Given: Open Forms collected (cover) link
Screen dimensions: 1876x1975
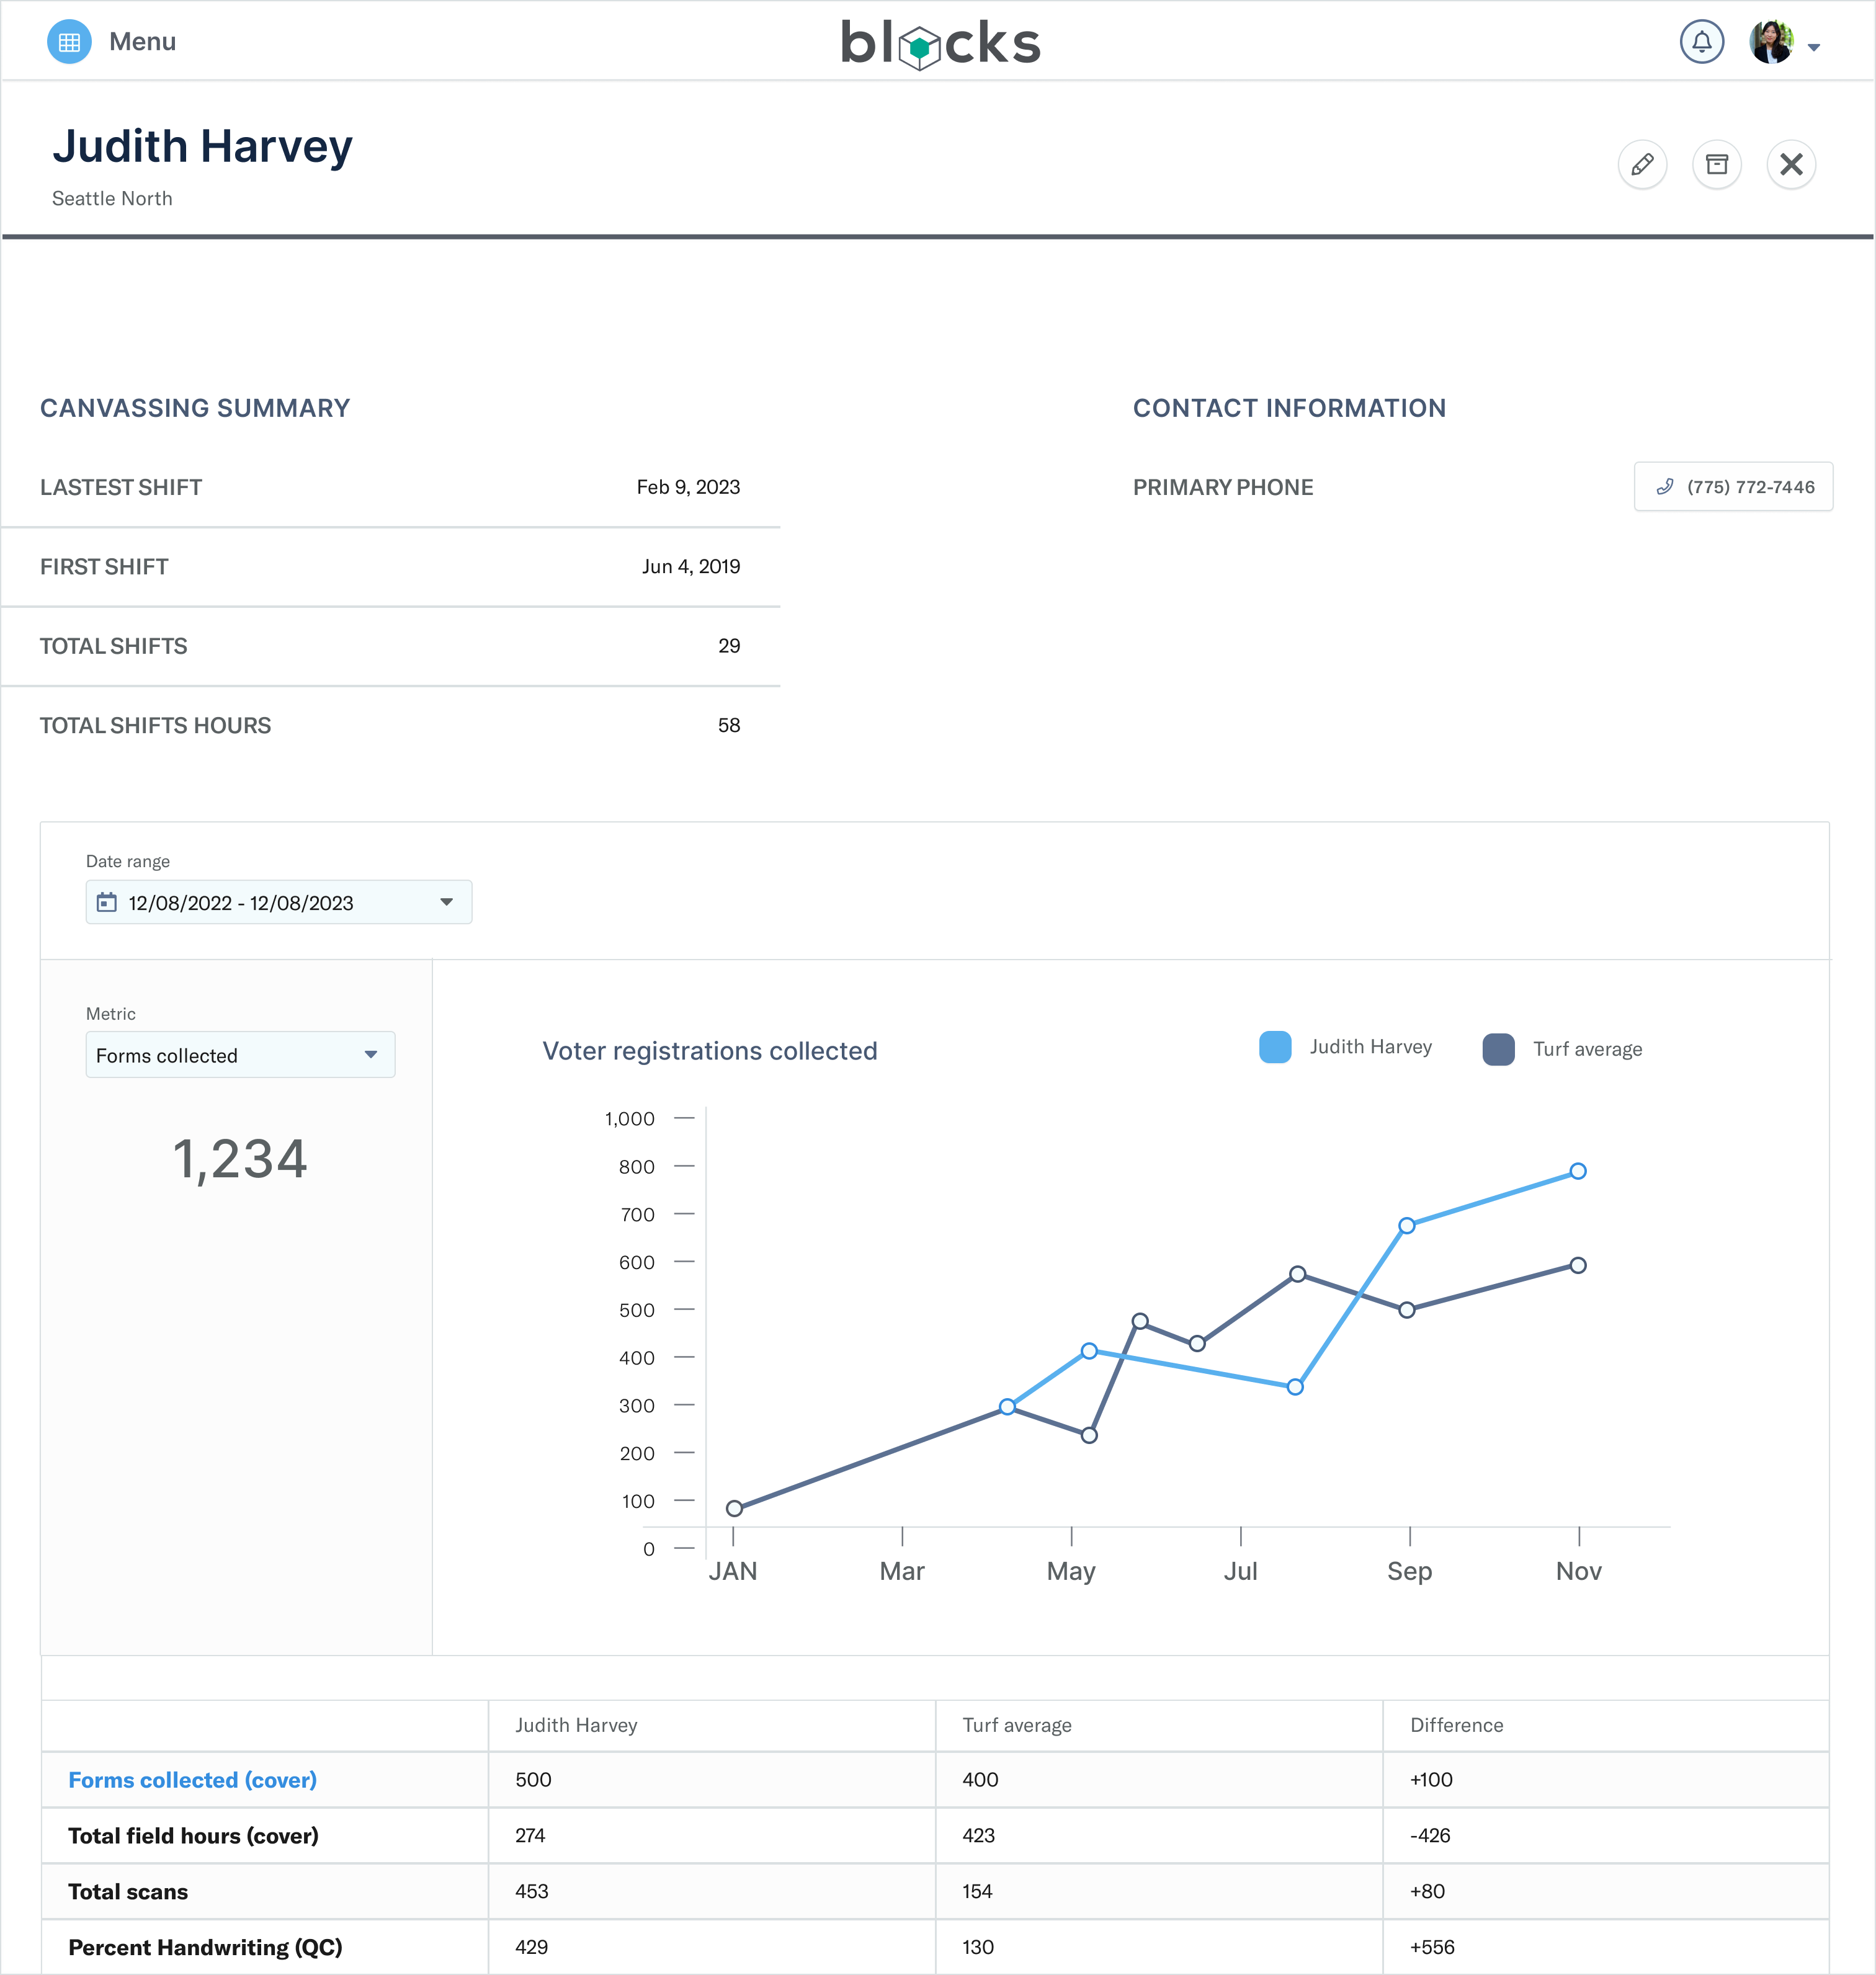Looking at the screenshot, I should tap(192, 1780).
